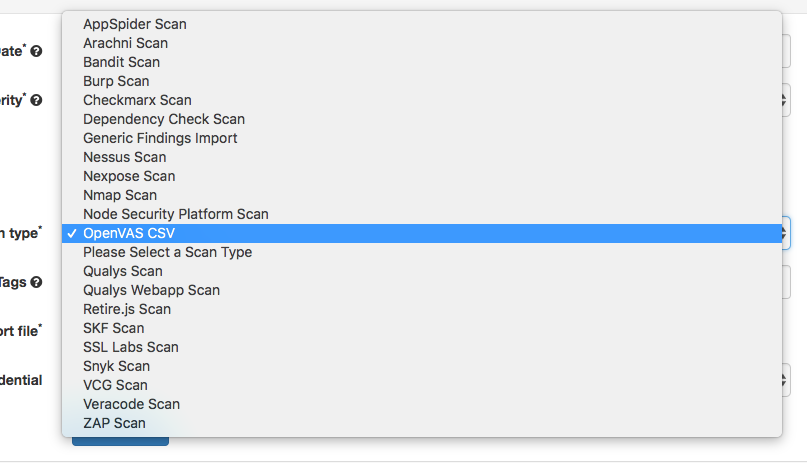The width and height of the screenshot is (807, 463).
Task: Choose Checkmarx Scan from the list
Action: click(137, 100)
